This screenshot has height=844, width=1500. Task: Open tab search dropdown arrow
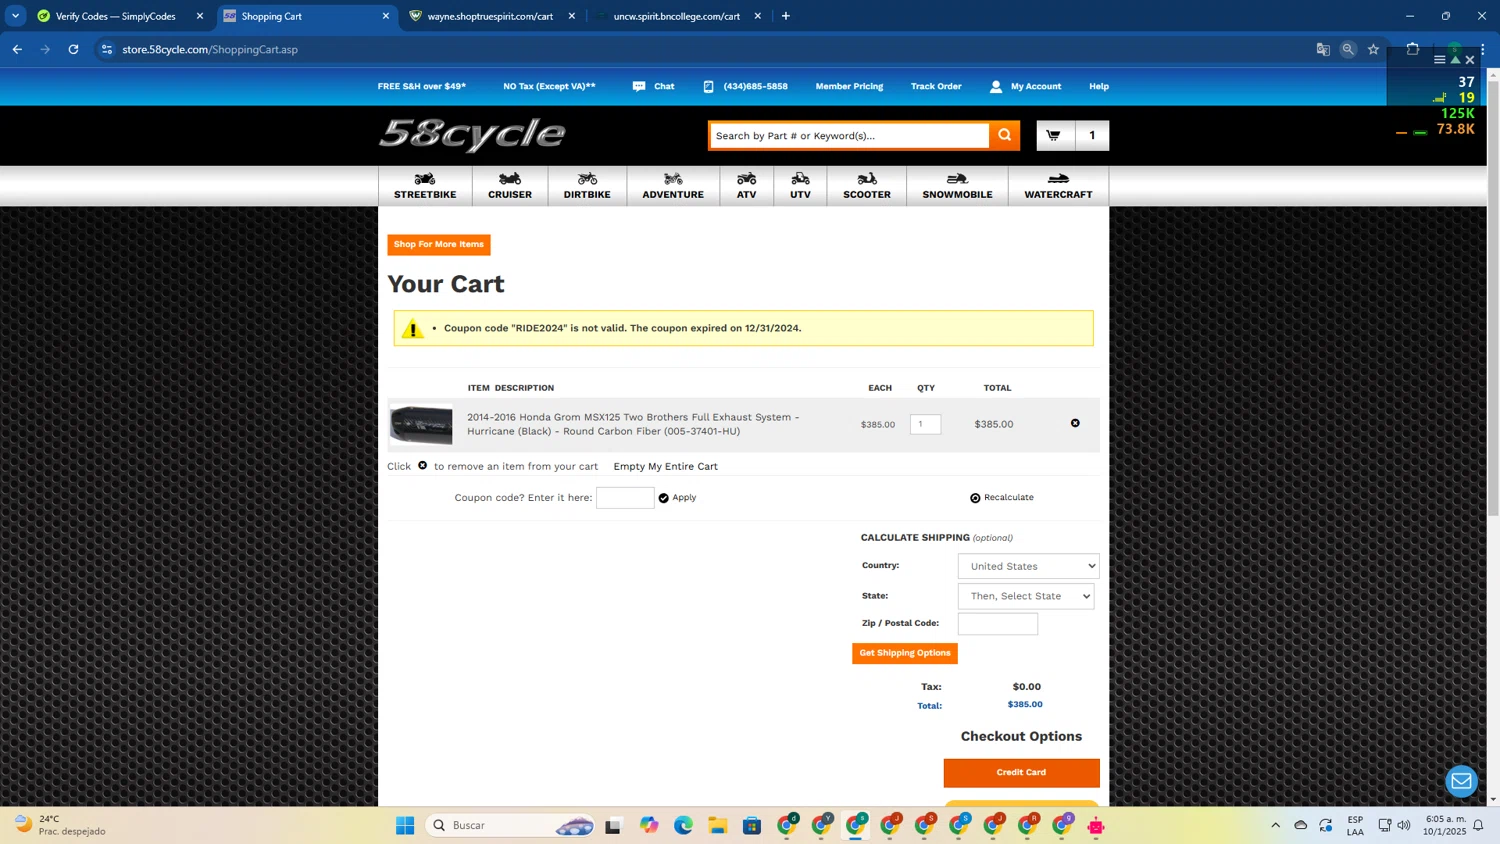(x=15, y=16)
